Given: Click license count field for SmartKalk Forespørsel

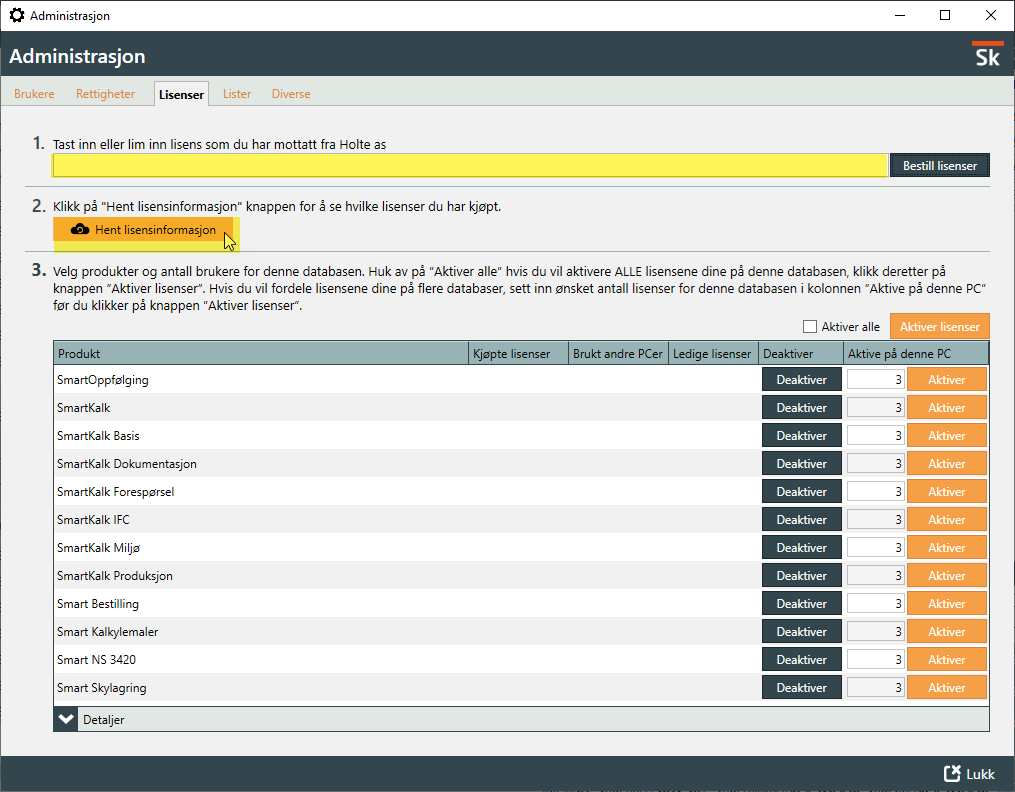Looking at the screenshot, I should 876,492.
